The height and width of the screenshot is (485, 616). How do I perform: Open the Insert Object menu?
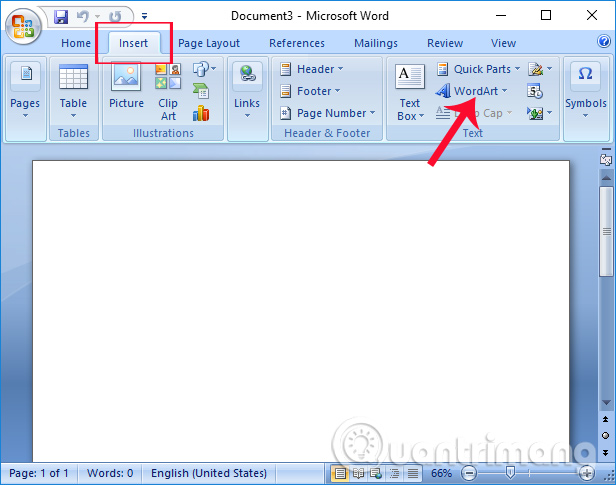point(540,113)
